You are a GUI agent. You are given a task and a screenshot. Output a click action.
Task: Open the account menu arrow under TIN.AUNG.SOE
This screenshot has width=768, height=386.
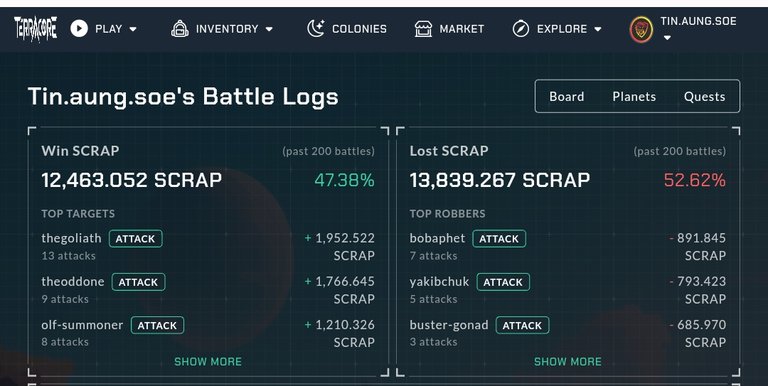coord(667,38)
